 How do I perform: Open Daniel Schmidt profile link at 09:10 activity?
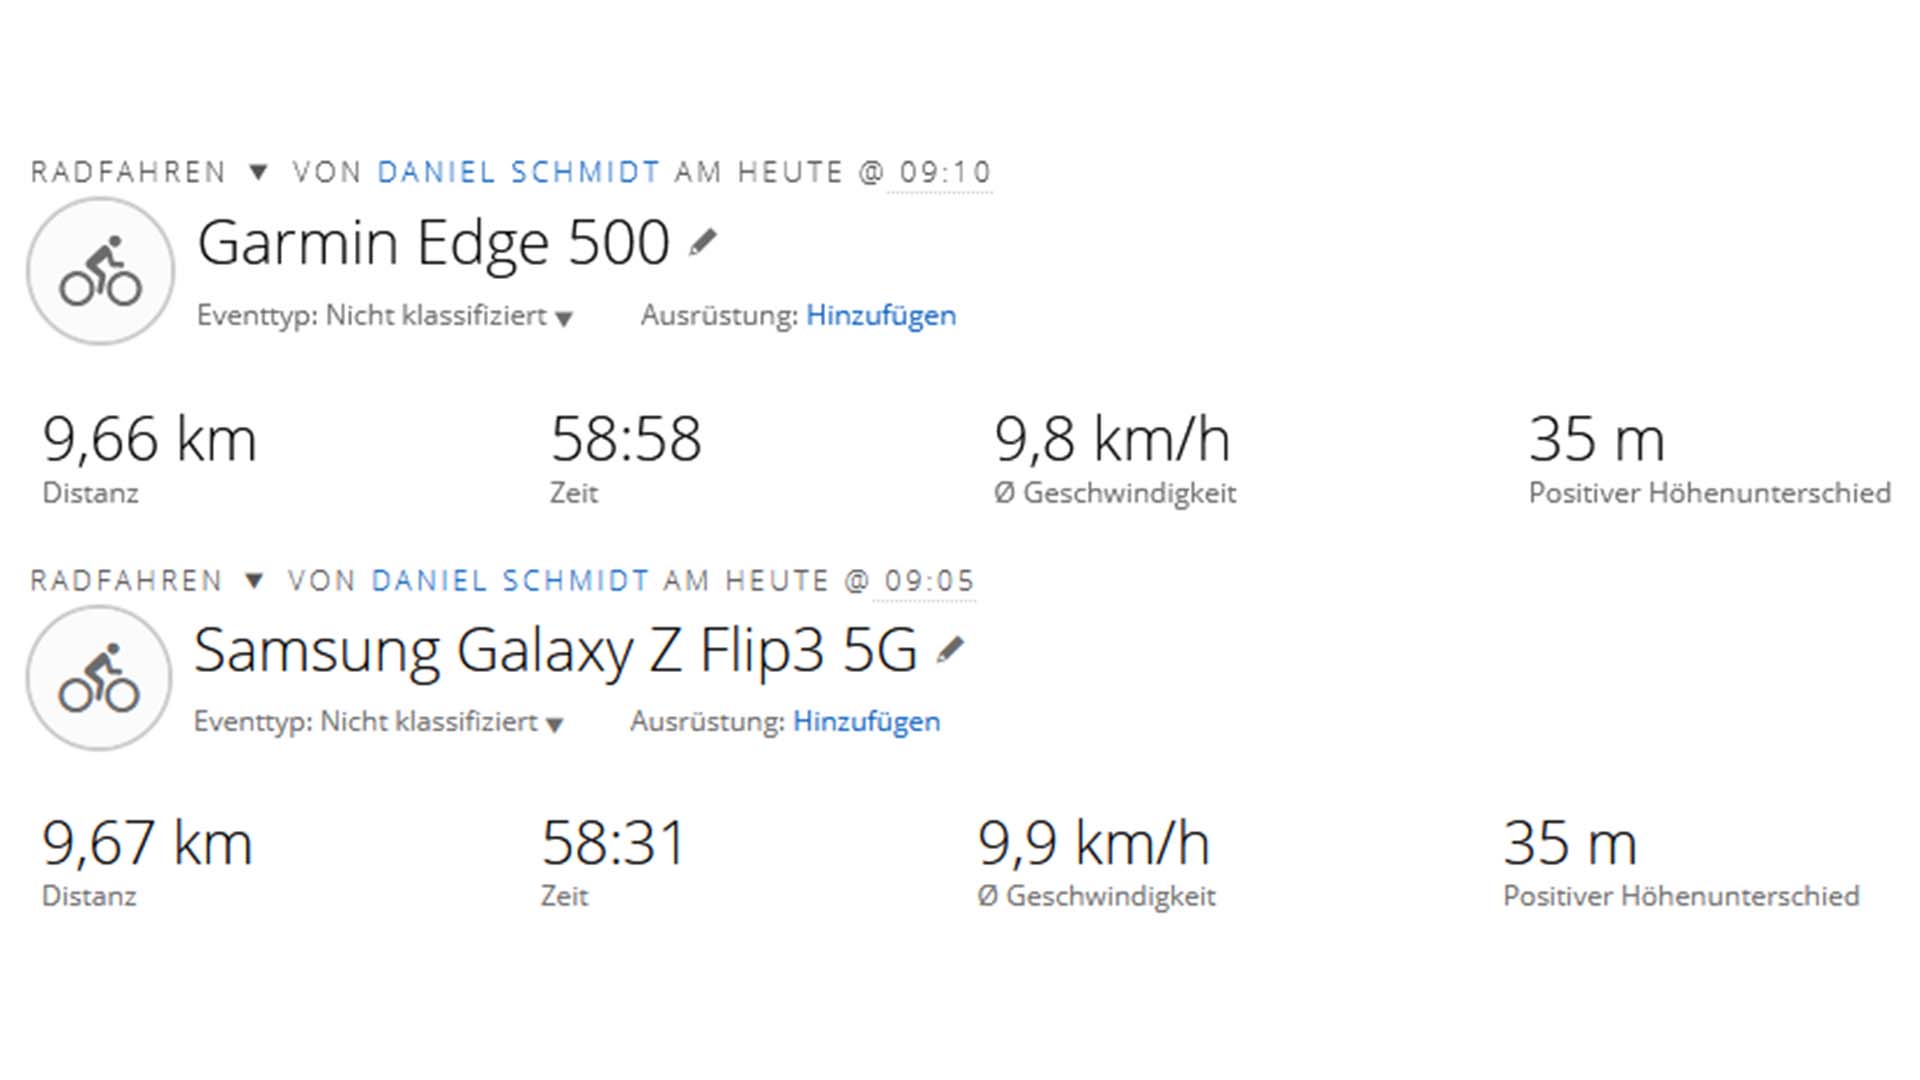518,172
